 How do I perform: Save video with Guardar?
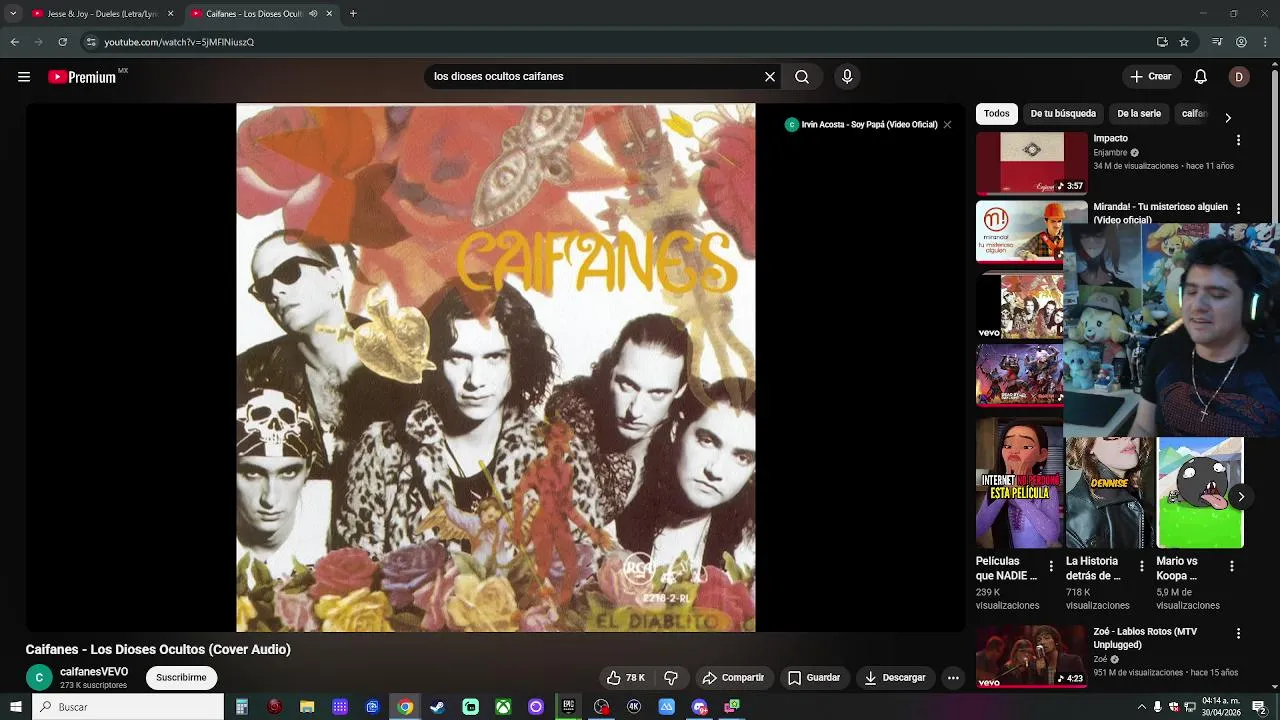coord(813,678)
